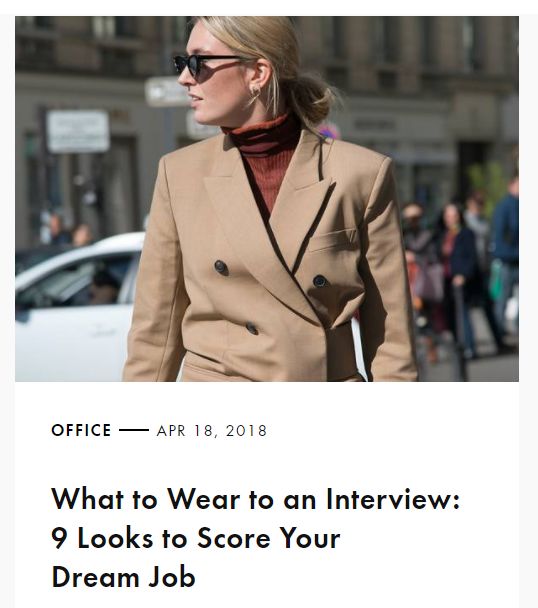The height and width of the screenshot is (608, 538).
Task: Click the headline line '9 Looks to Score Your'
Action: [x=195, y=538]
